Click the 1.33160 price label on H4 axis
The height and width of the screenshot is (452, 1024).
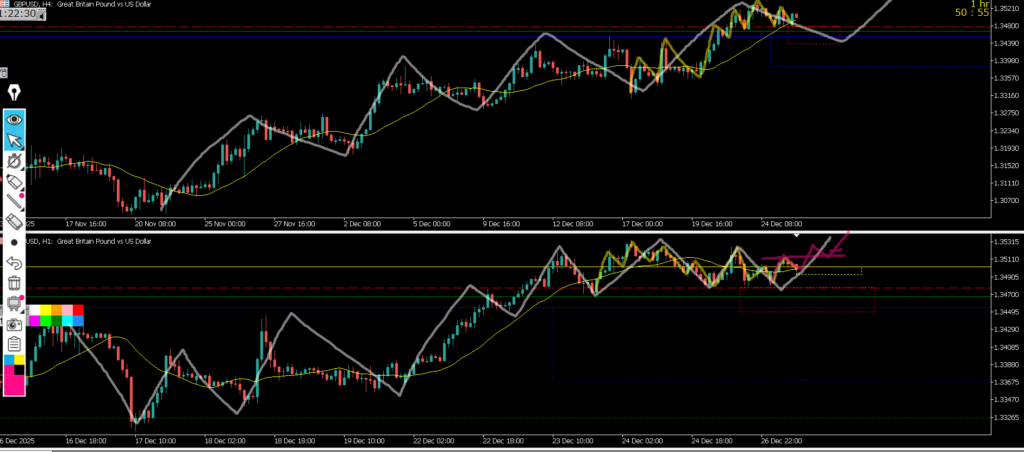(x=1006, y=95)
